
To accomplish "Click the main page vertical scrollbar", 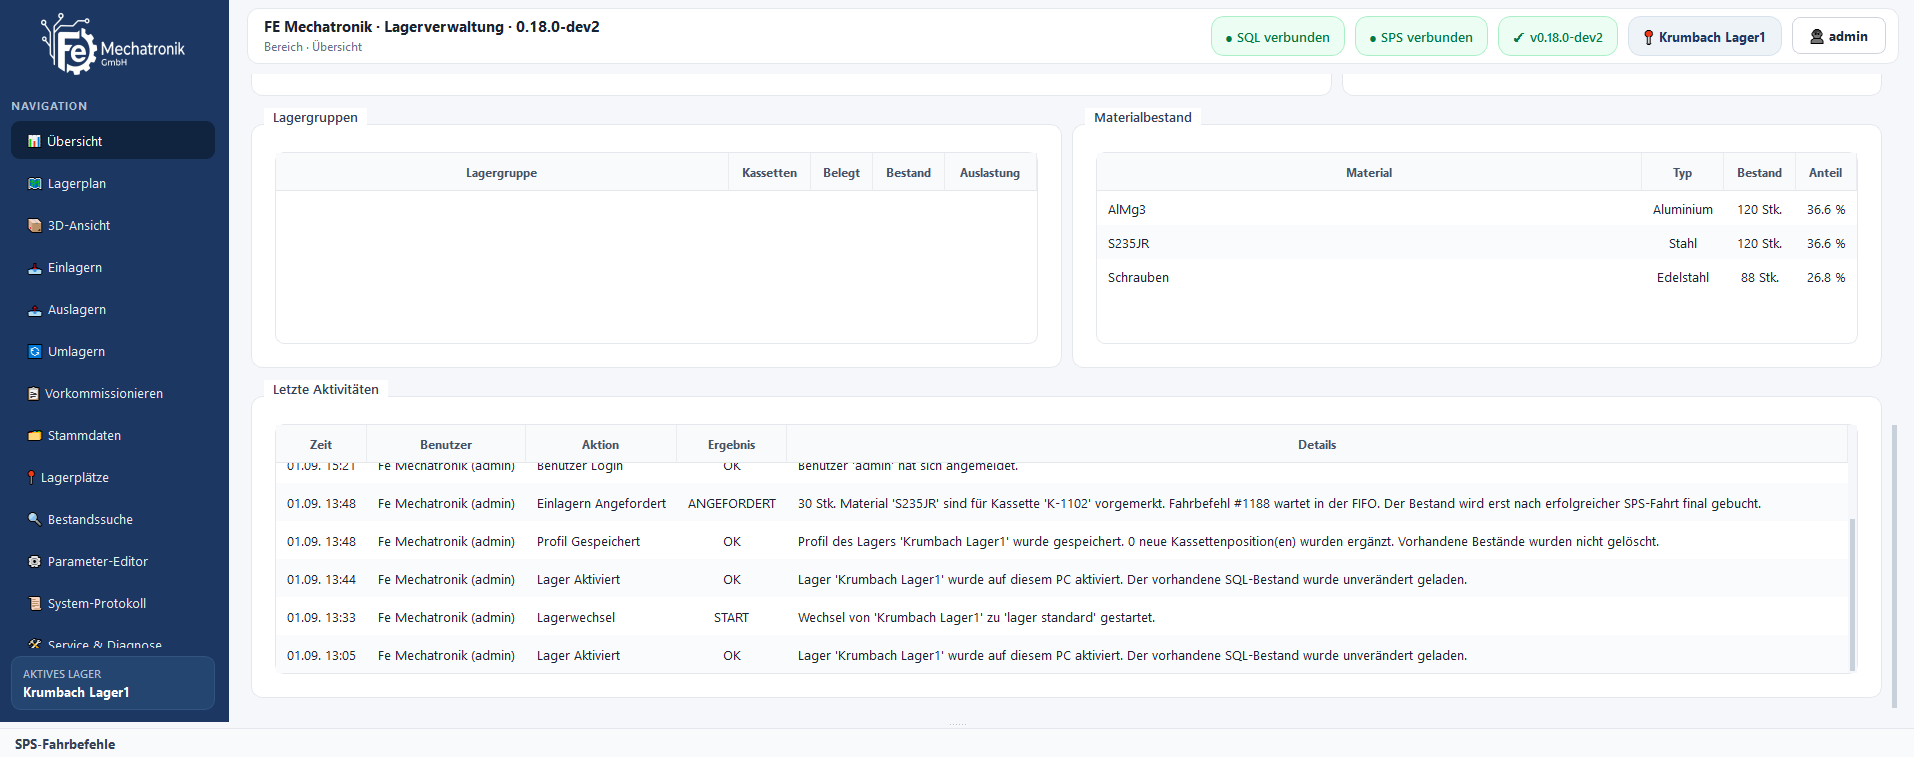I will (x=1894, y=566).
